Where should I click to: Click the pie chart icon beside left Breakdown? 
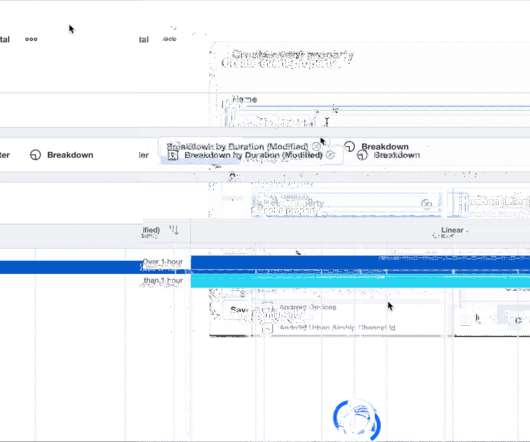tap(35, 155)
